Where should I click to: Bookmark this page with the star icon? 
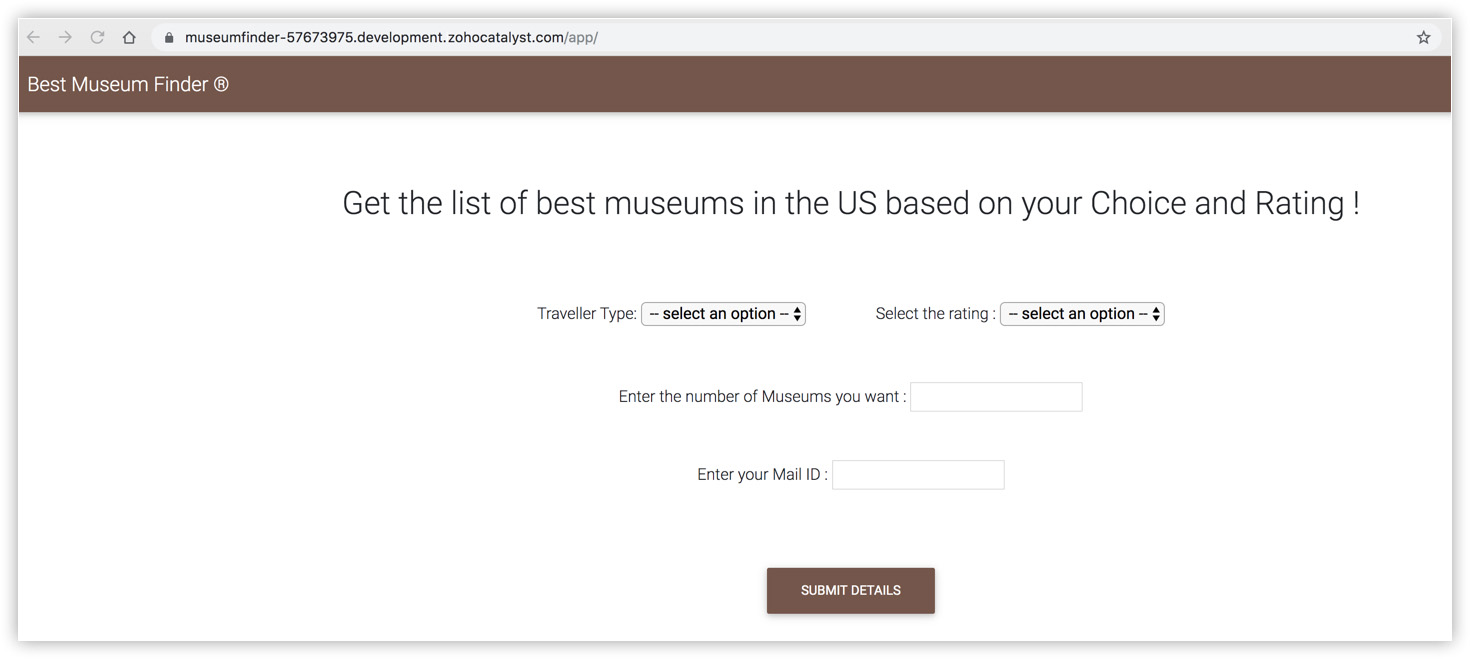(1423, 38)
